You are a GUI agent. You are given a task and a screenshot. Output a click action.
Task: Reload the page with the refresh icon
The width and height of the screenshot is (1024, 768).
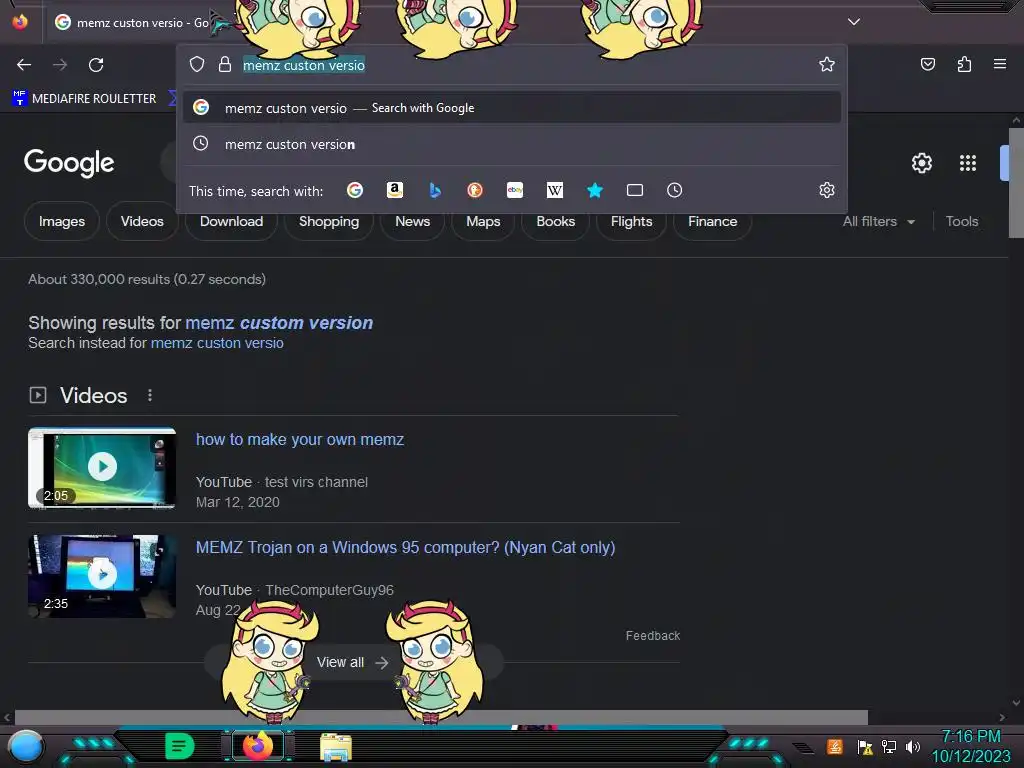click(x=96, y=65)
